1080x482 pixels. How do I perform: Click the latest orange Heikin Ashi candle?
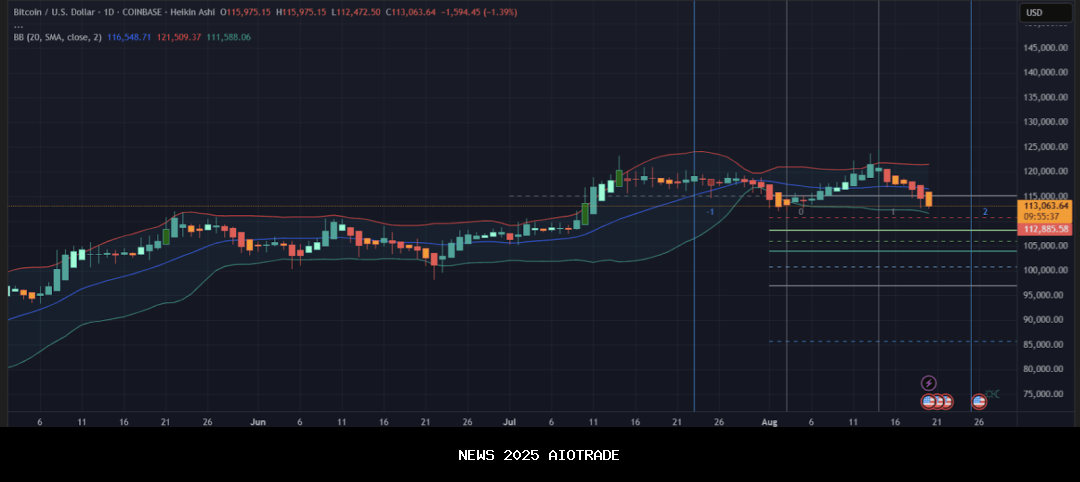(x=929, y=198)
